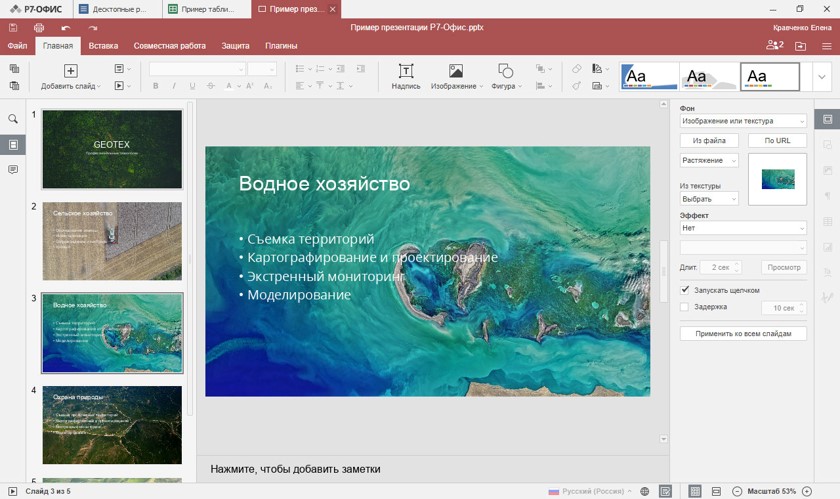Open the hamburger view settings menu

tap(827, 46)
